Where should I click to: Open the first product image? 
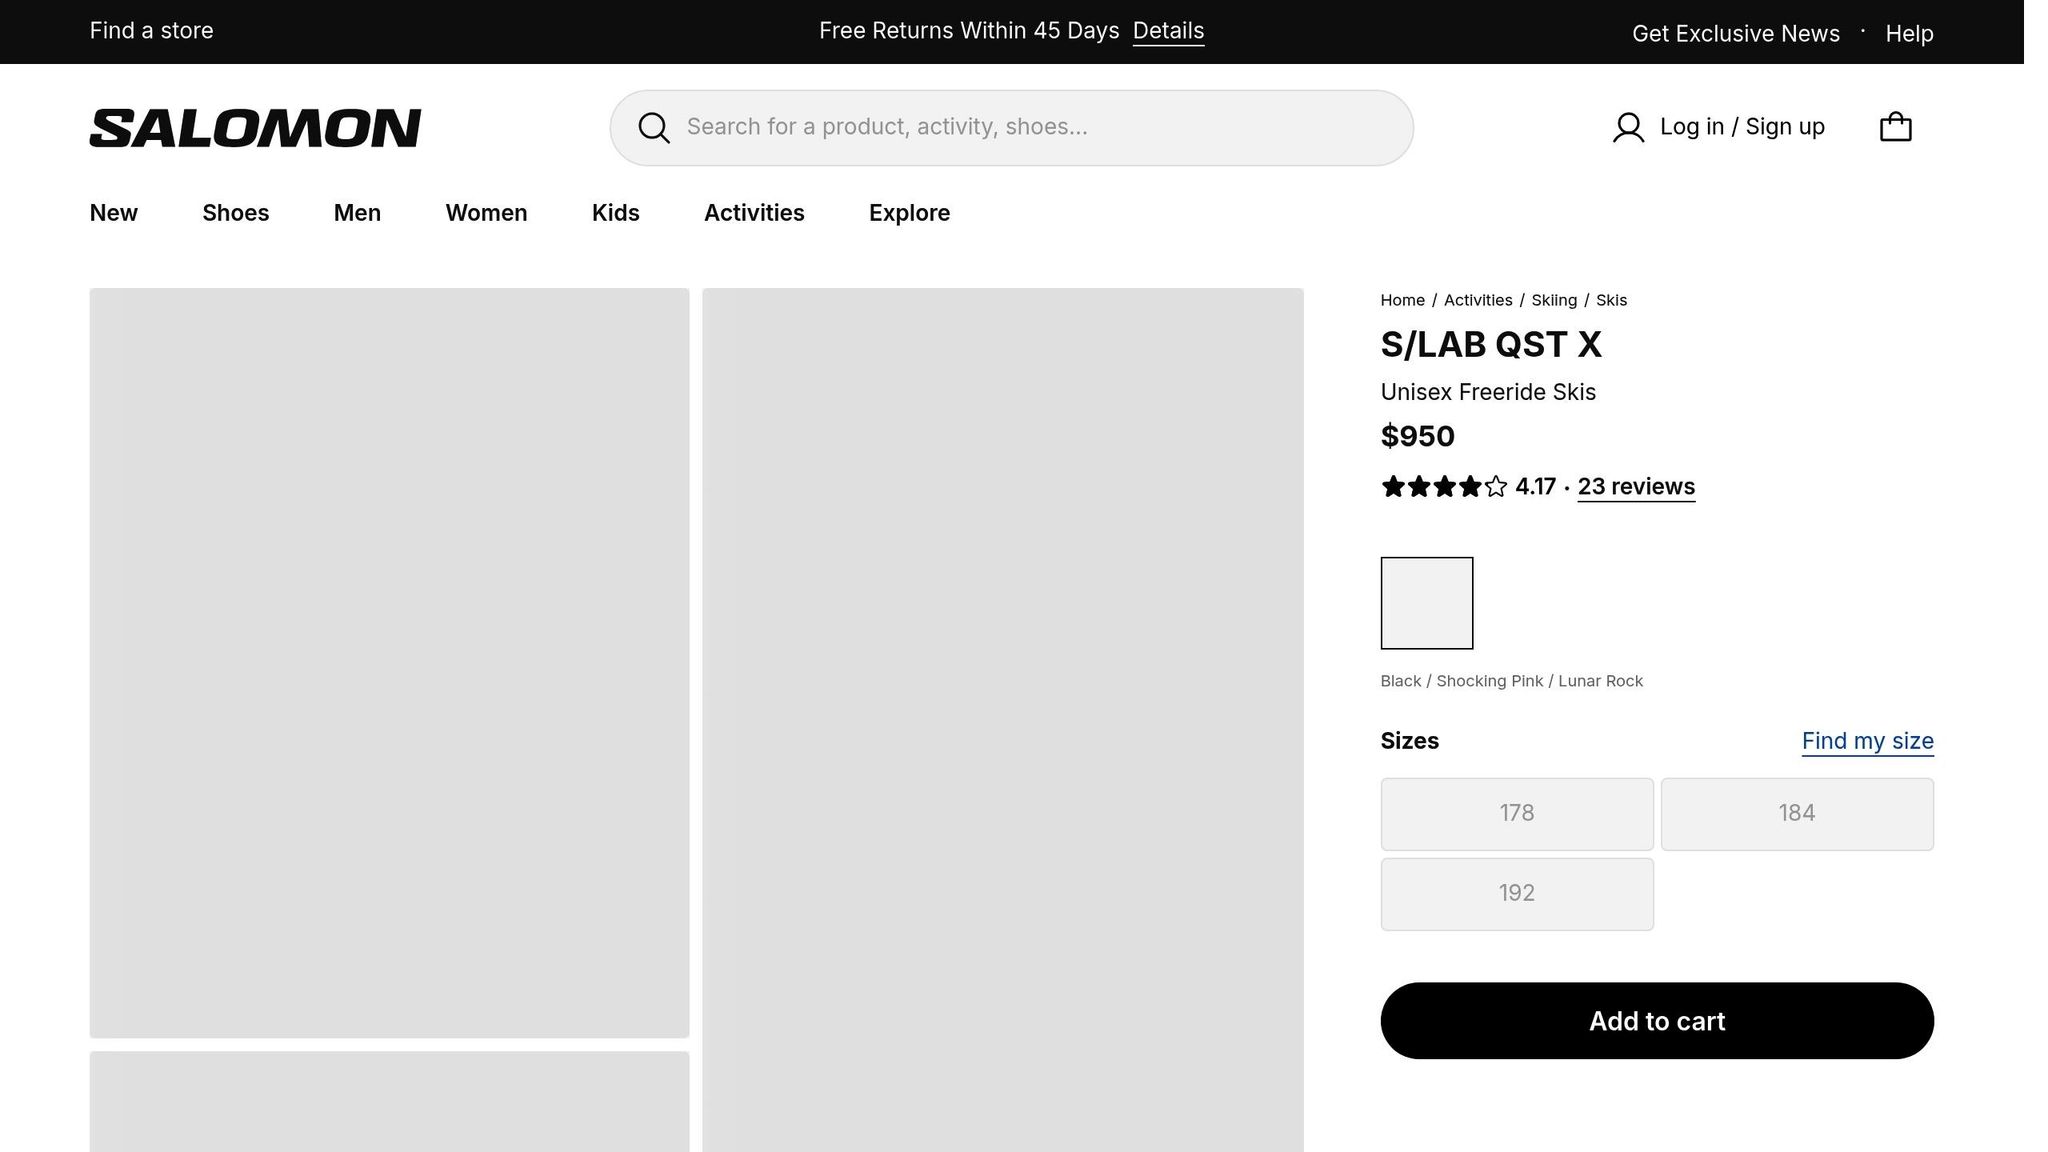pyautogui.click(x=389, y=663)
